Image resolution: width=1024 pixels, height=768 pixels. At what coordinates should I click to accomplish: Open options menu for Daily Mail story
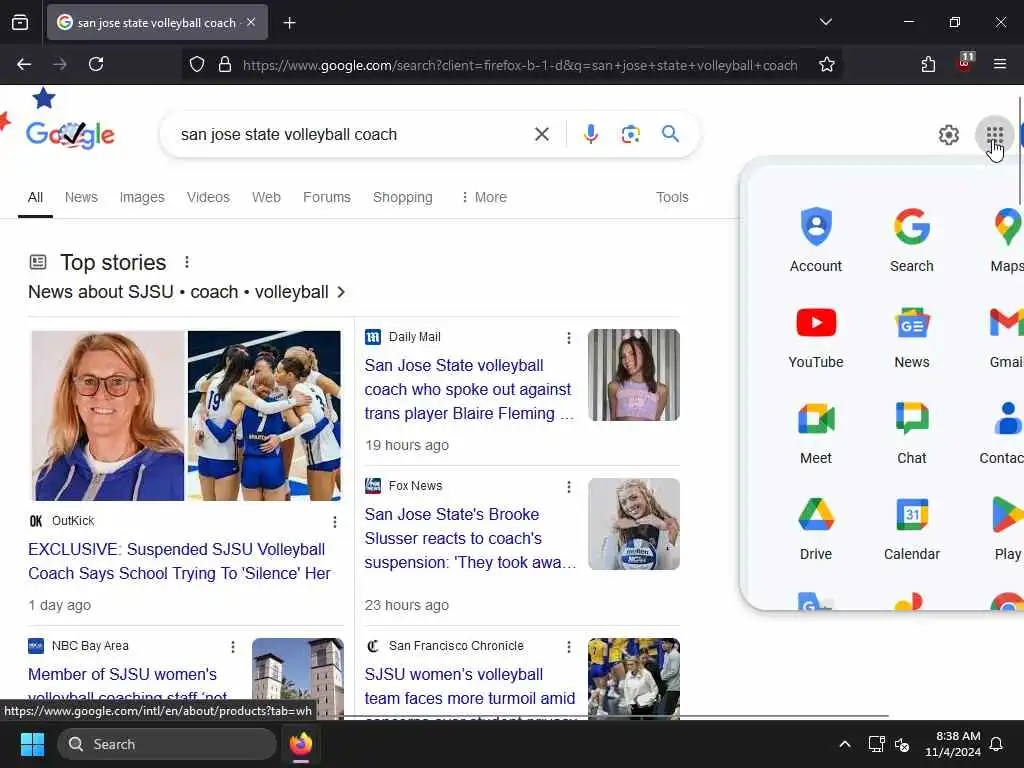click(569, 338)
